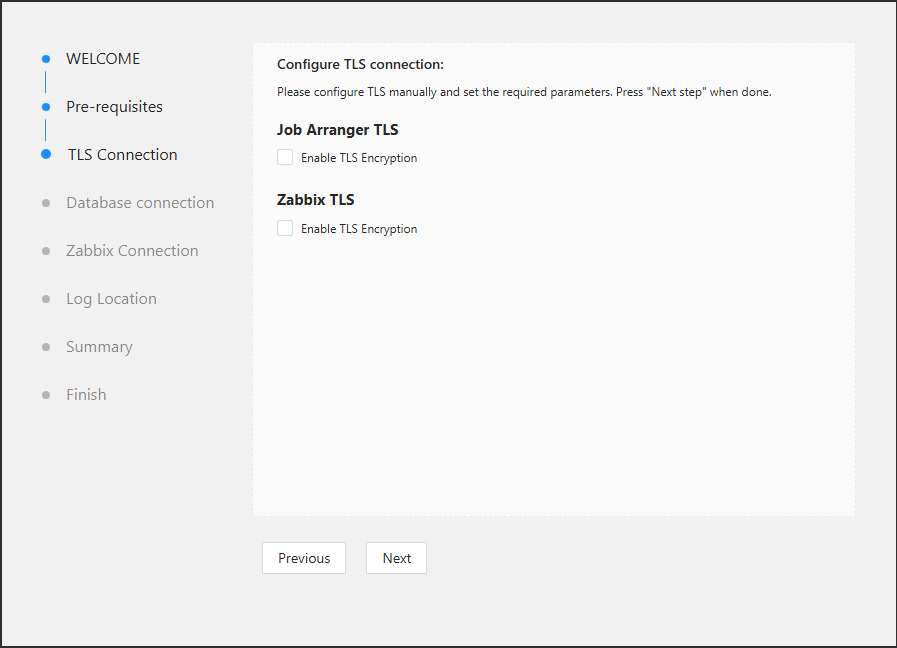Viewport: 897px width, 648px height.
Task: Open the Log Location step
Action: click(x=112, y=299)
